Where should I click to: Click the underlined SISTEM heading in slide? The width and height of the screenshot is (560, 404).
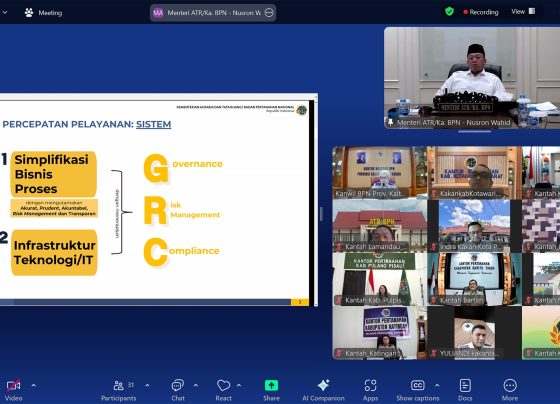click(154, 124)
